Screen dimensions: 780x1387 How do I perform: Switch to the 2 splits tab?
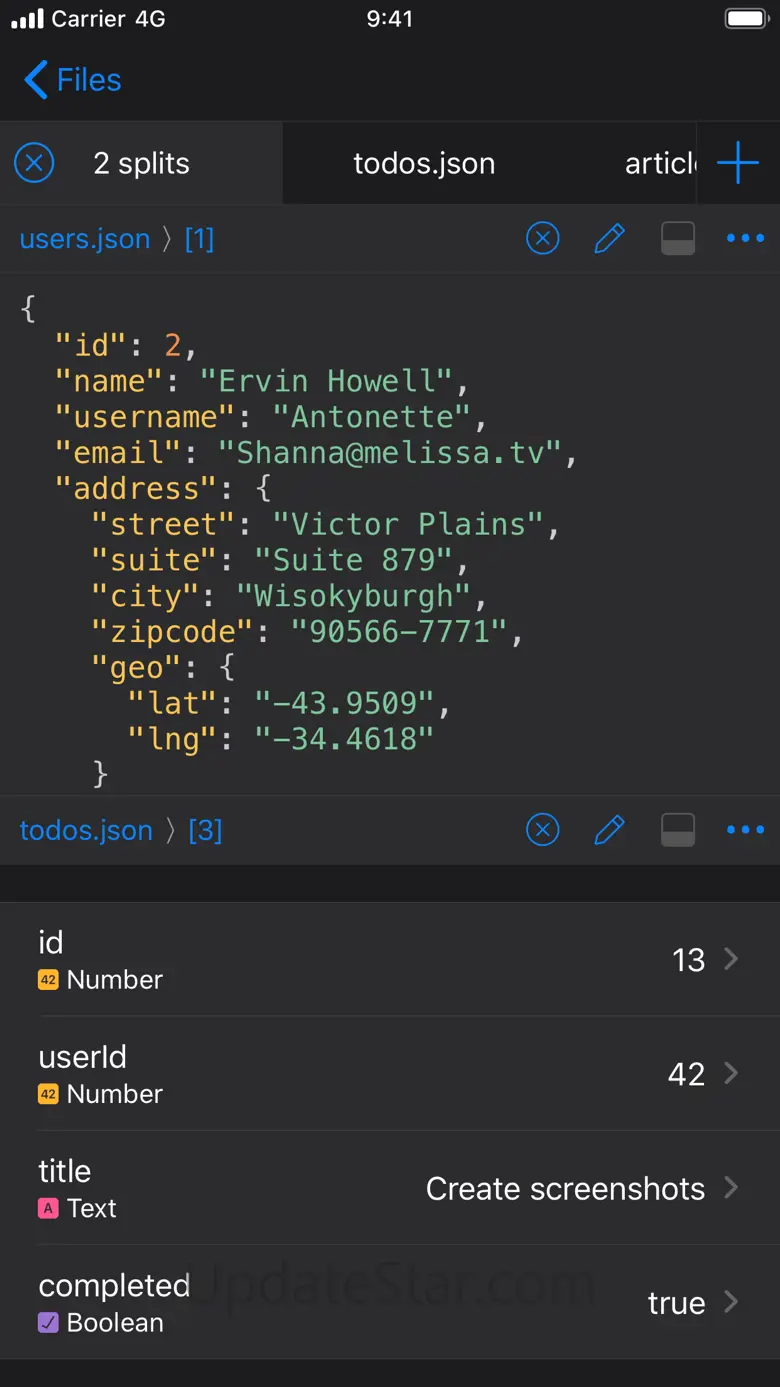142,164
